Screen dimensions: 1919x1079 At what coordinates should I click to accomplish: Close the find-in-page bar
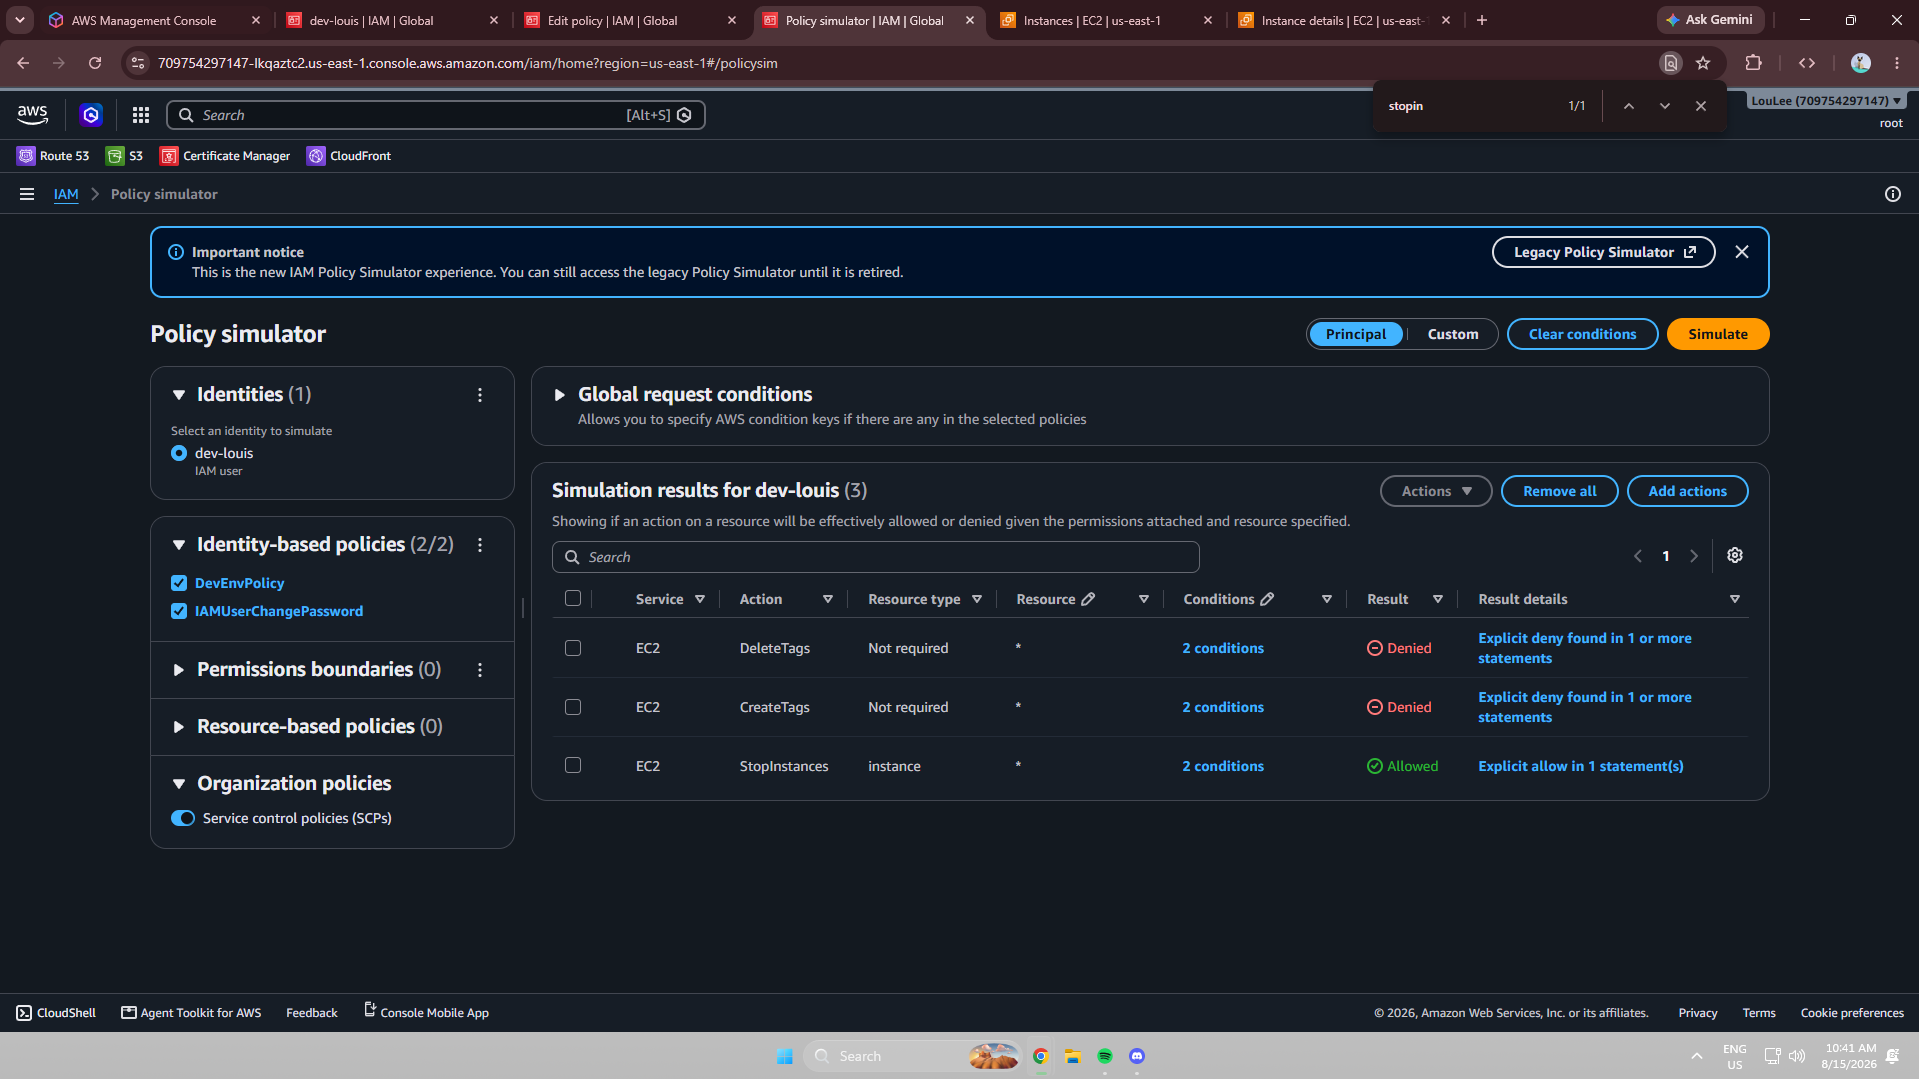pos(1701,106)
